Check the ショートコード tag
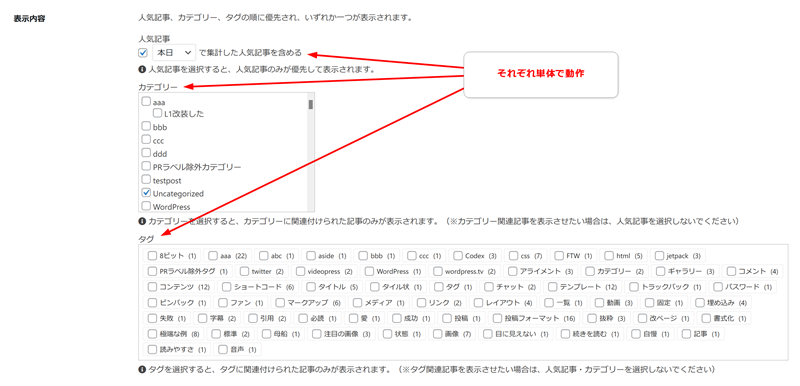800x386 pixels. (x=227, y=287)
